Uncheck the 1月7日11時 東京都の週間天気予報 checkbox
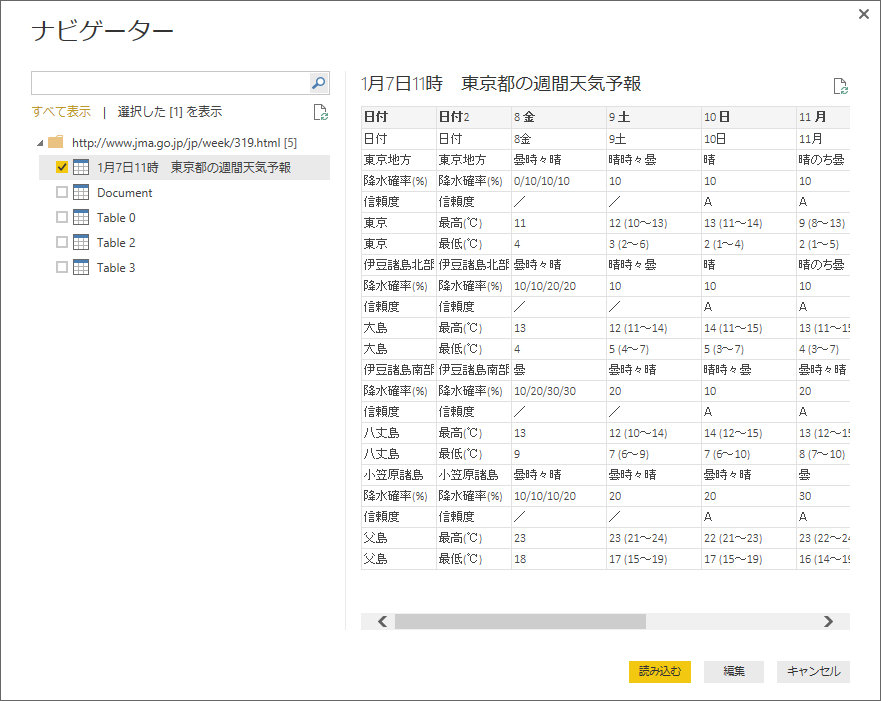The image size is (881, 701). [x=62, y=167]
